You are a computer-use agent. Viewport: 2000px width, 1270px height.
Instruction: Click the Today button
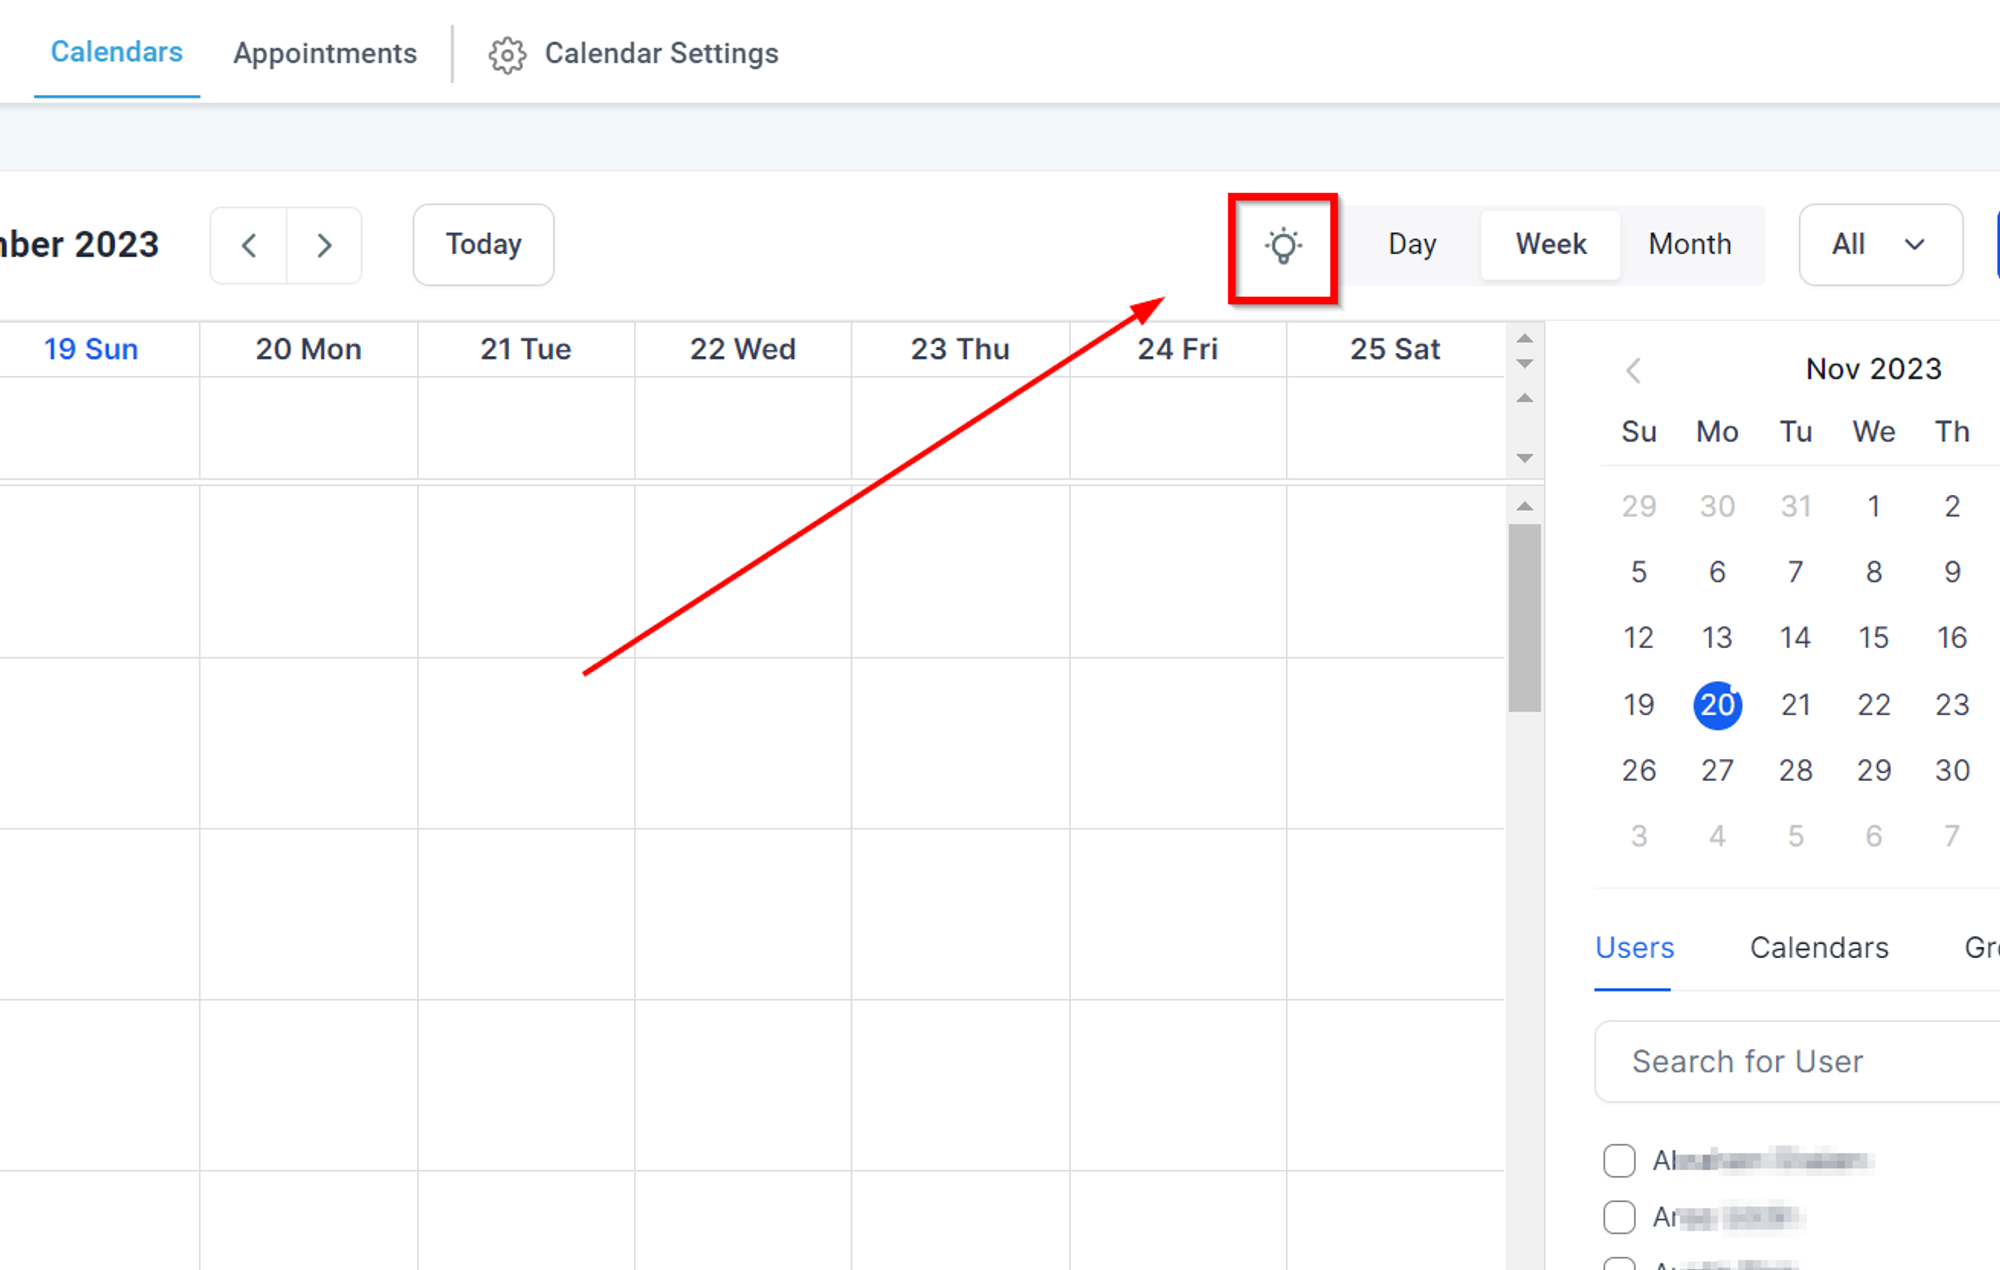pos(483,244)
